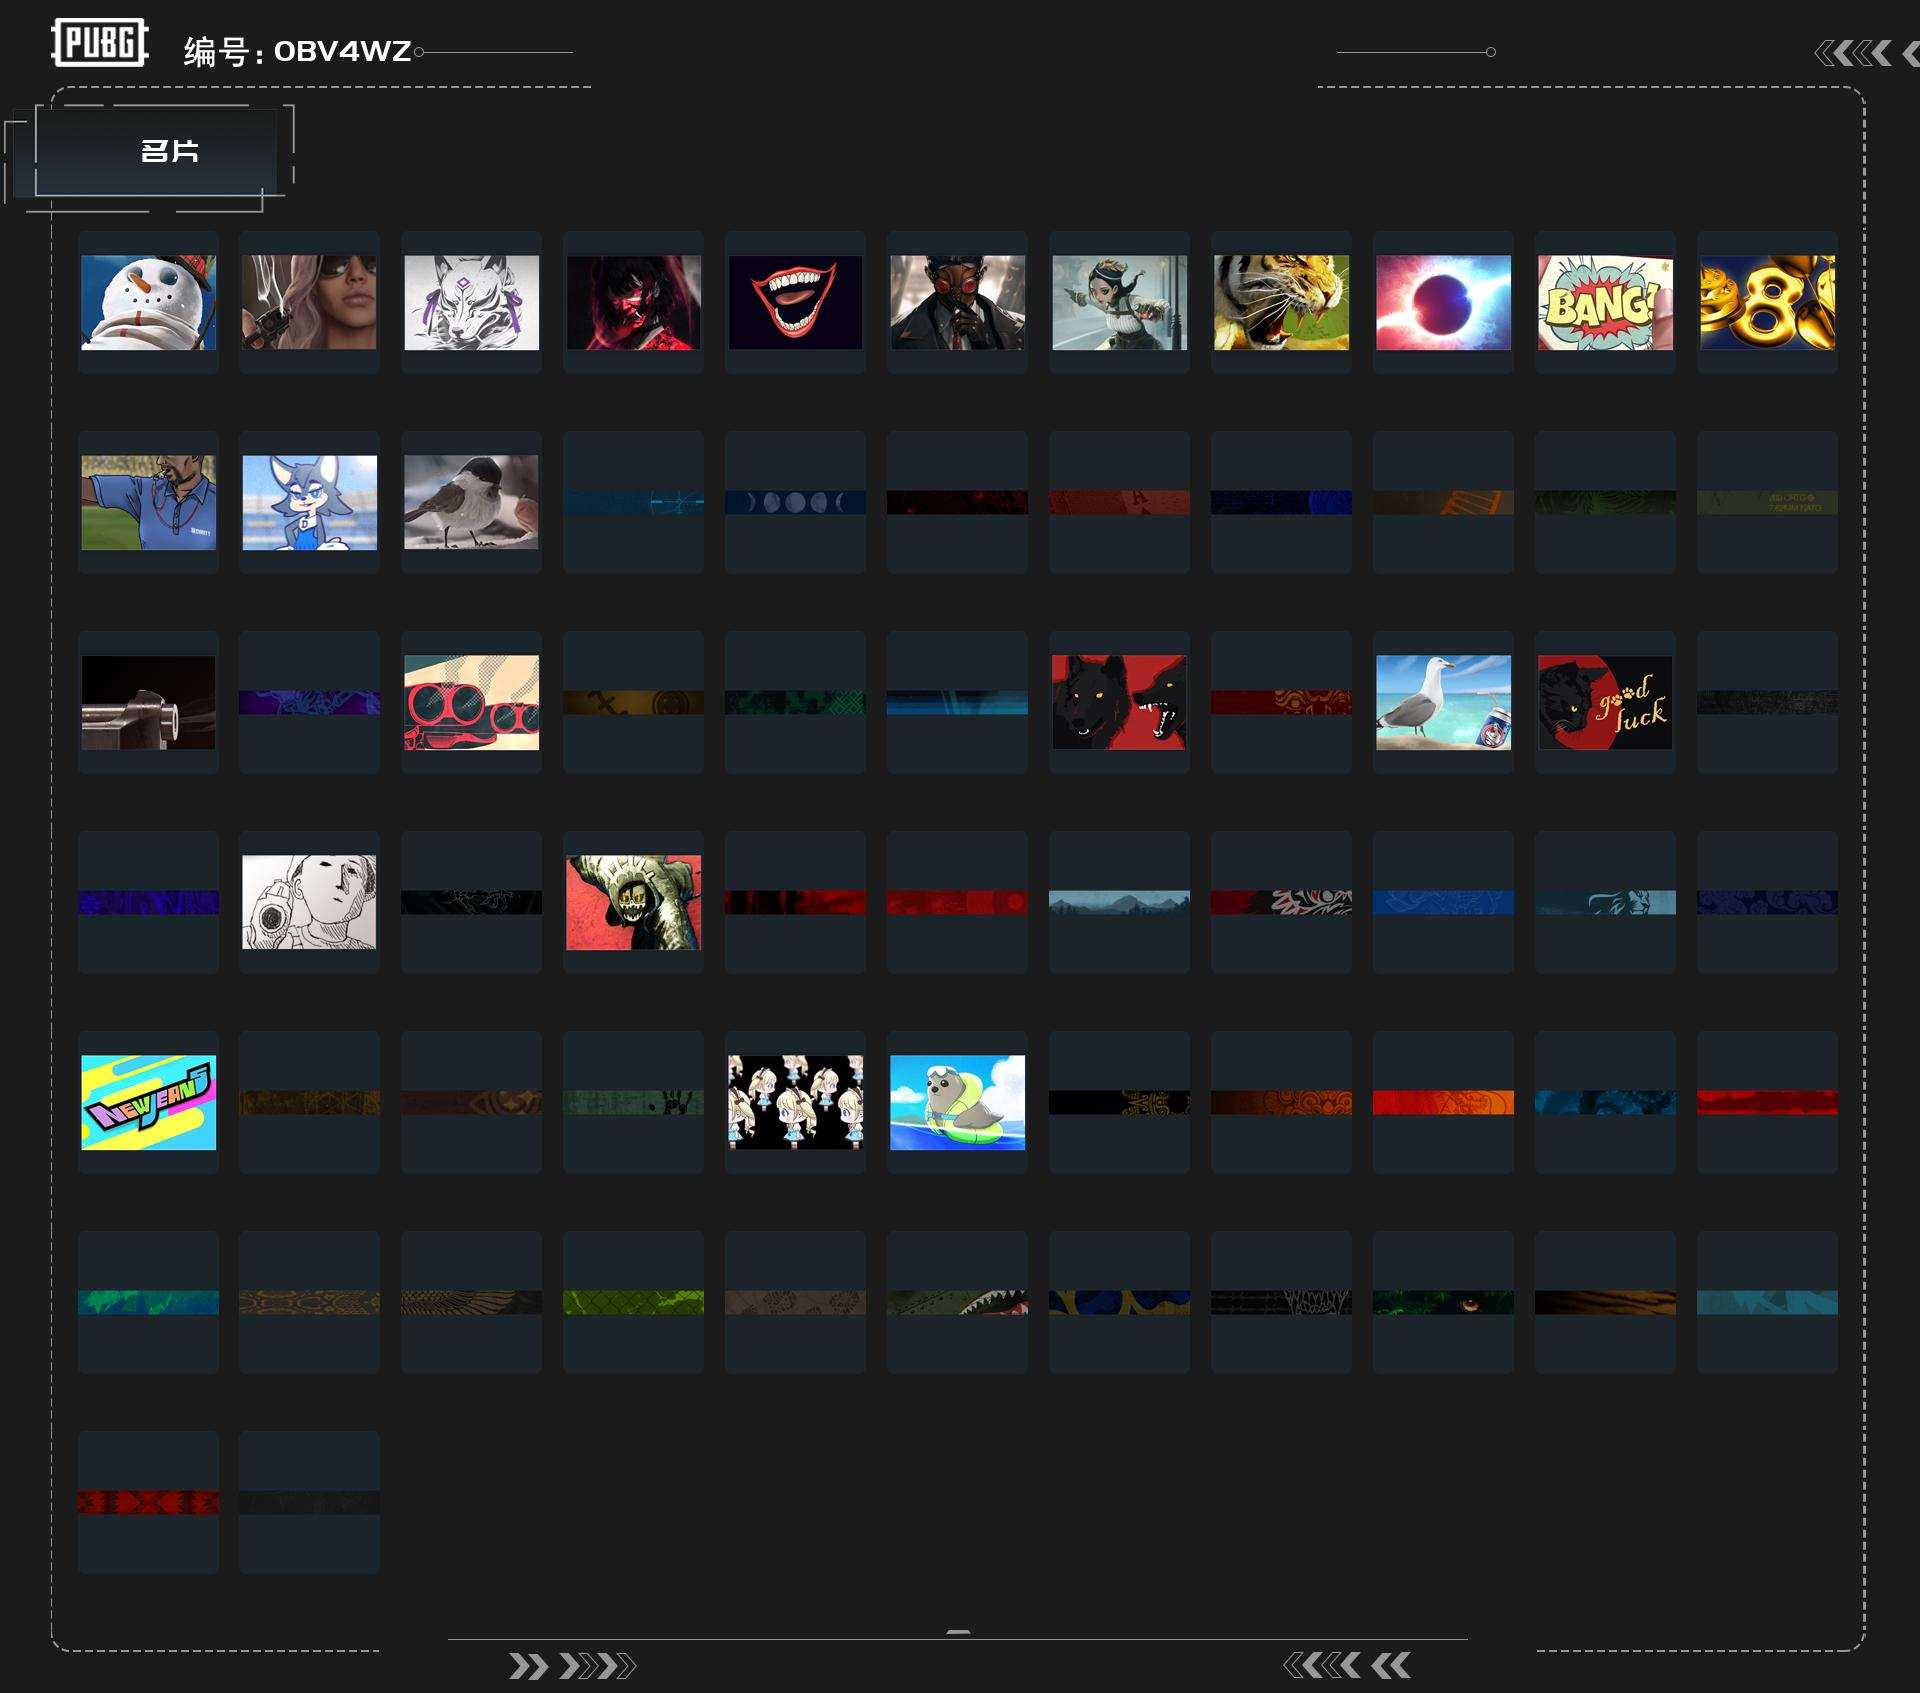Click the PUBG logo
Image resolution: width=1920 pixels, height=1693 pixels.
tap(99, 43)
